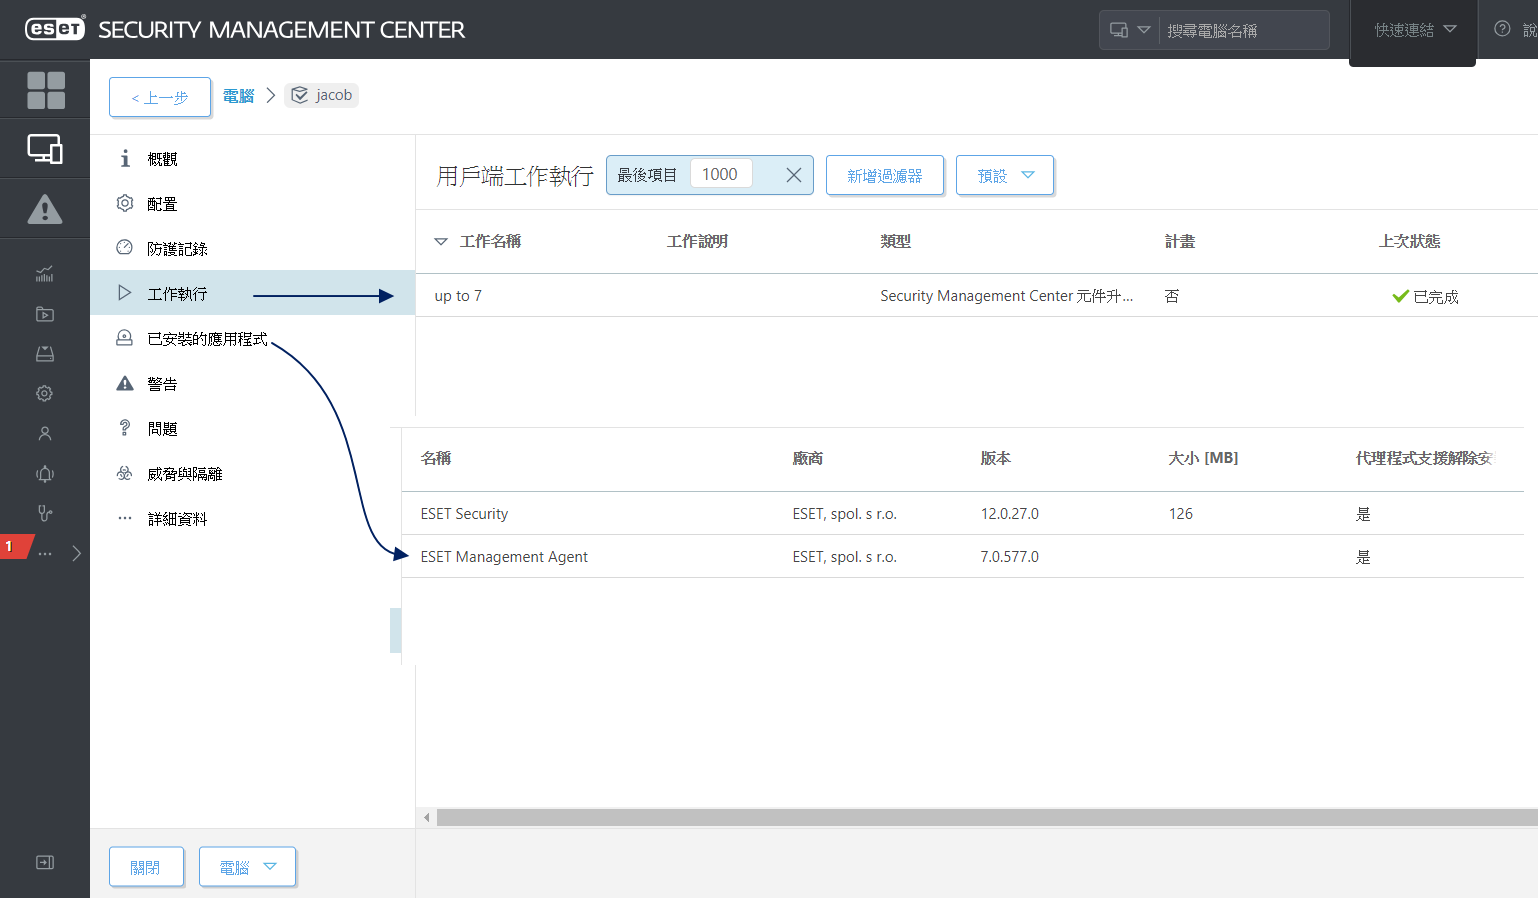Open the Reports chart icon in sidebar
The width and height of the screenshot is (1538, 898).
[x=45, y=274]
